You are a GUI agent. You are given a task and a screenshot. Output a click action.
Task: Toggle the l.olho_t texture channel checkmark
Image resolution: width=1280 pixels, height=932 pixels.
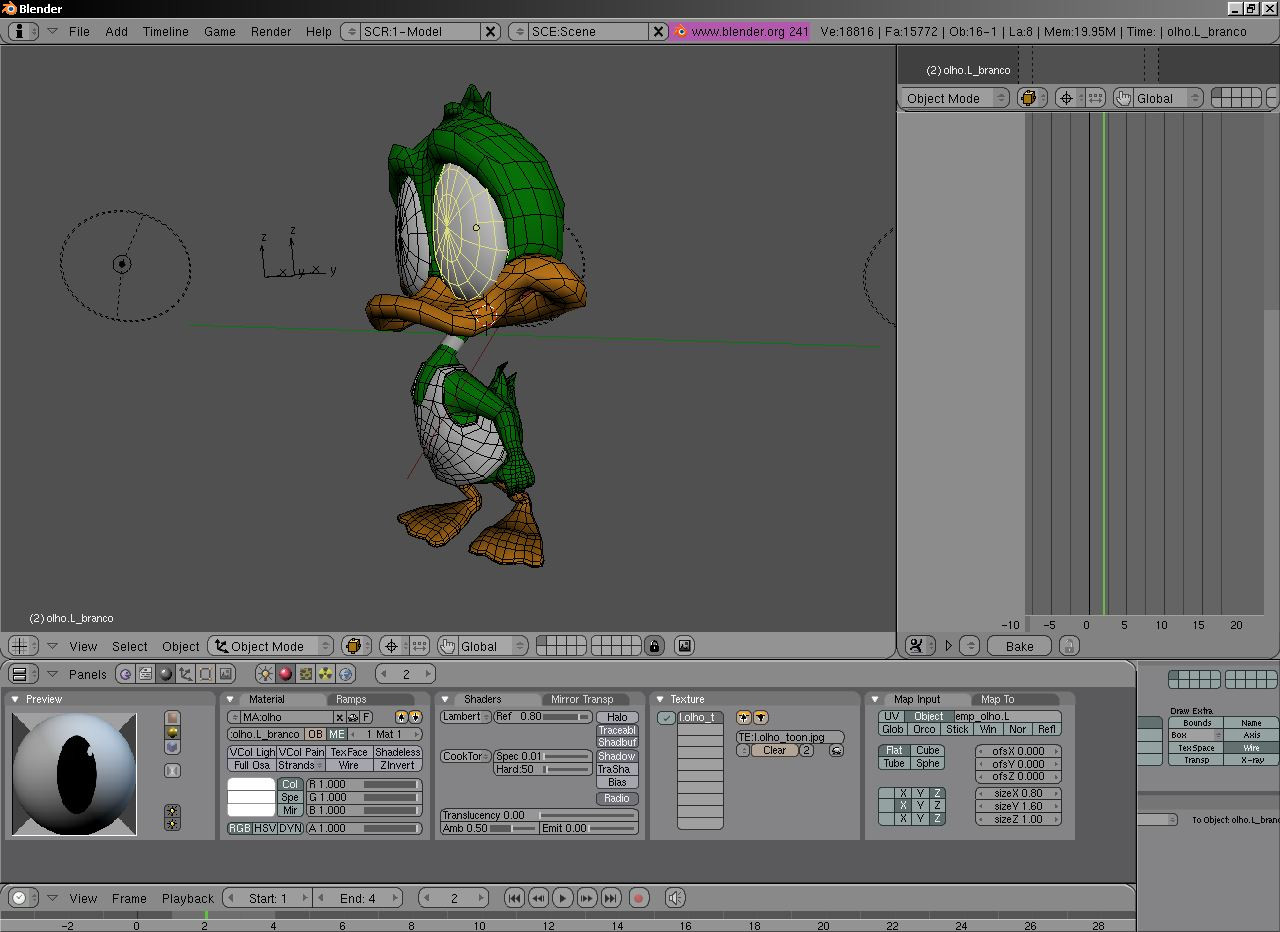(x=666, y=718)
